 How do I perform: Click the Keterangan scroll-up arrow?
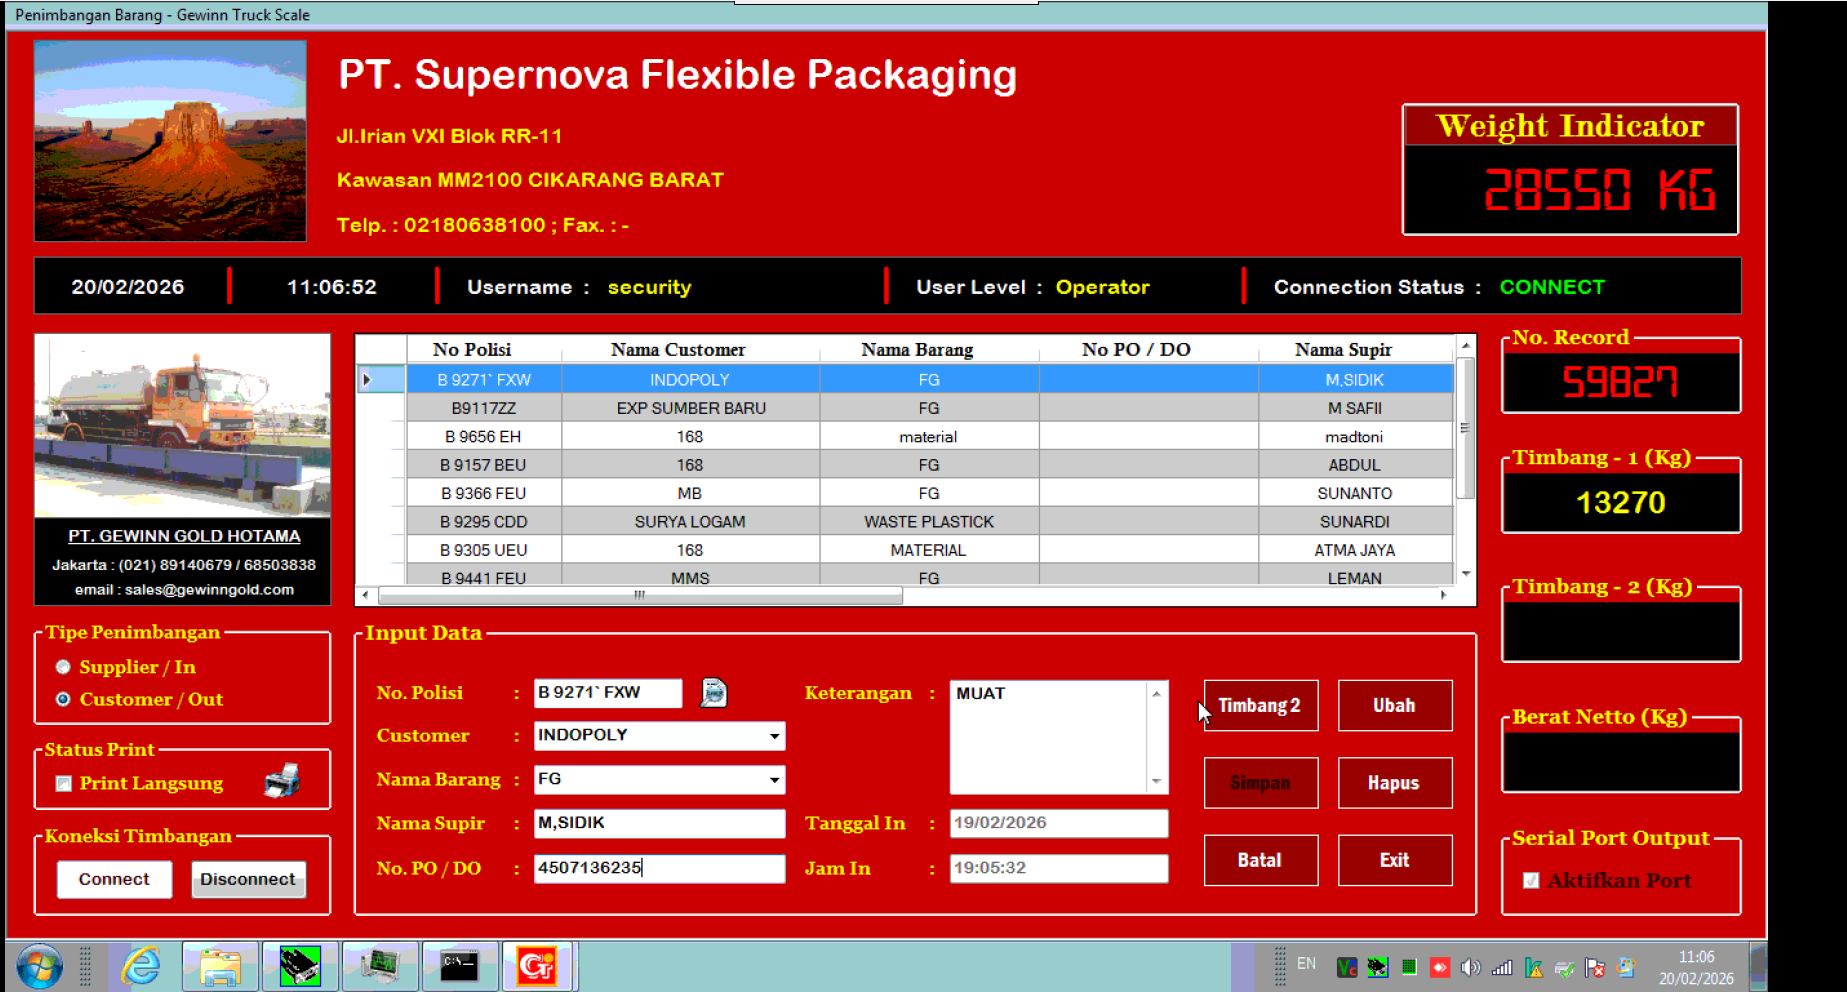[1157, 693]
